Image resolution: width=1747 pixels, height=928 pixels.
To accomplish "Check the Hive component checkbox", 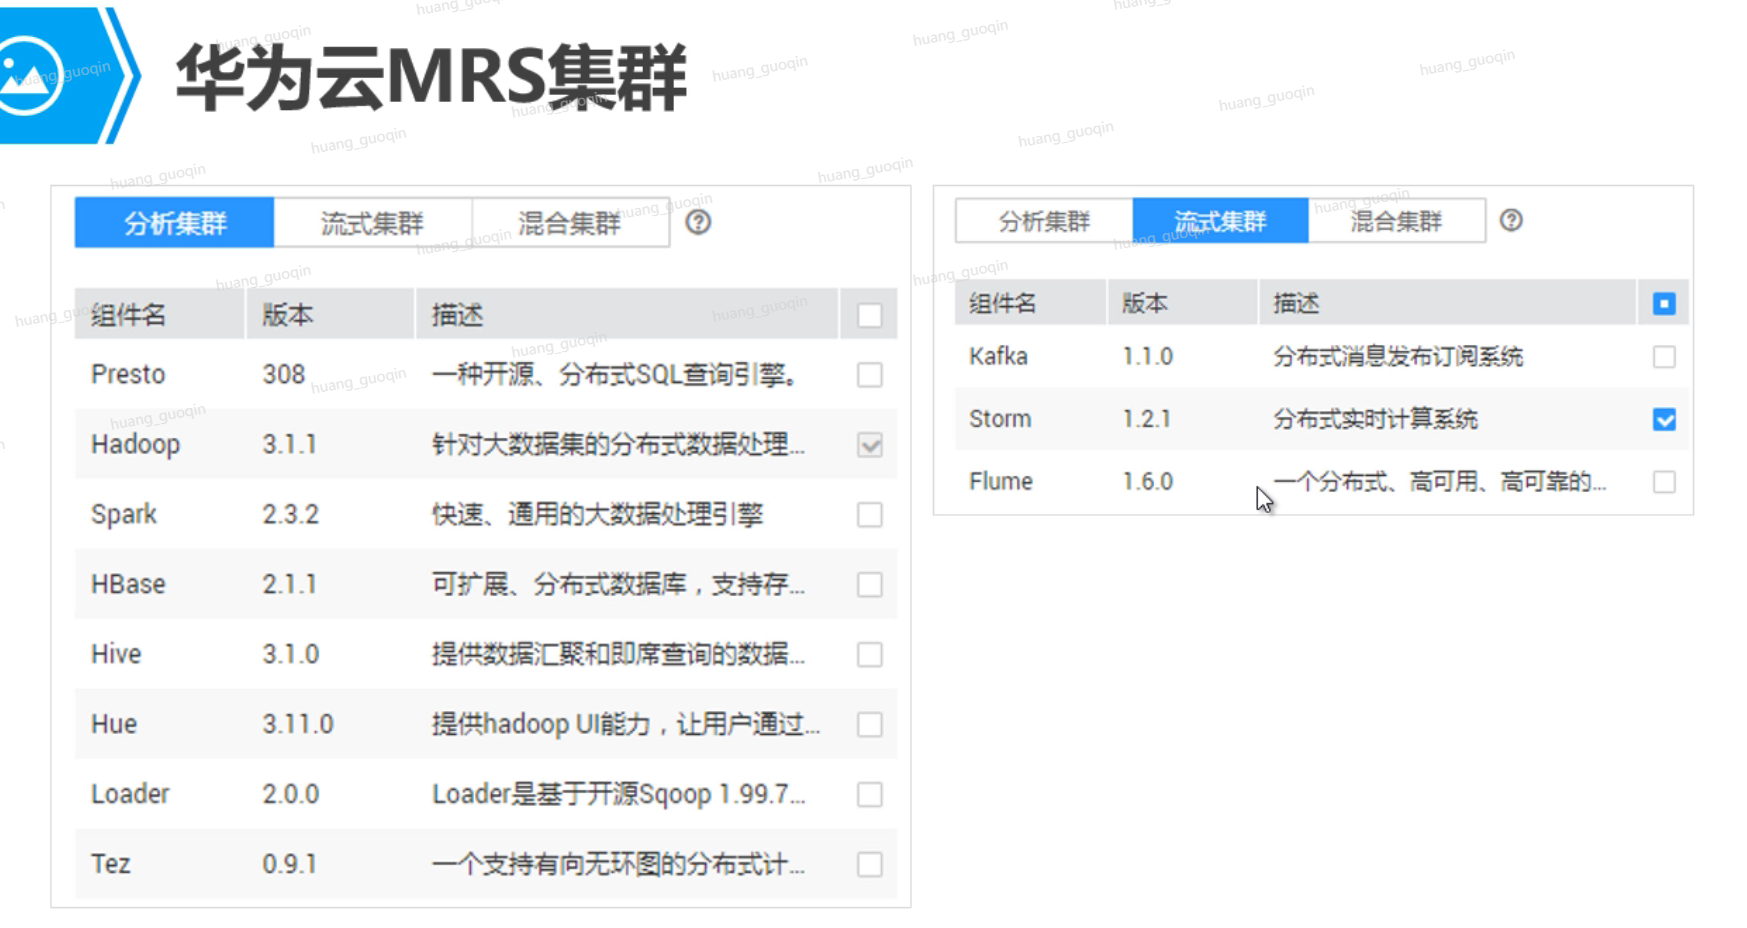I will [870, 655].
